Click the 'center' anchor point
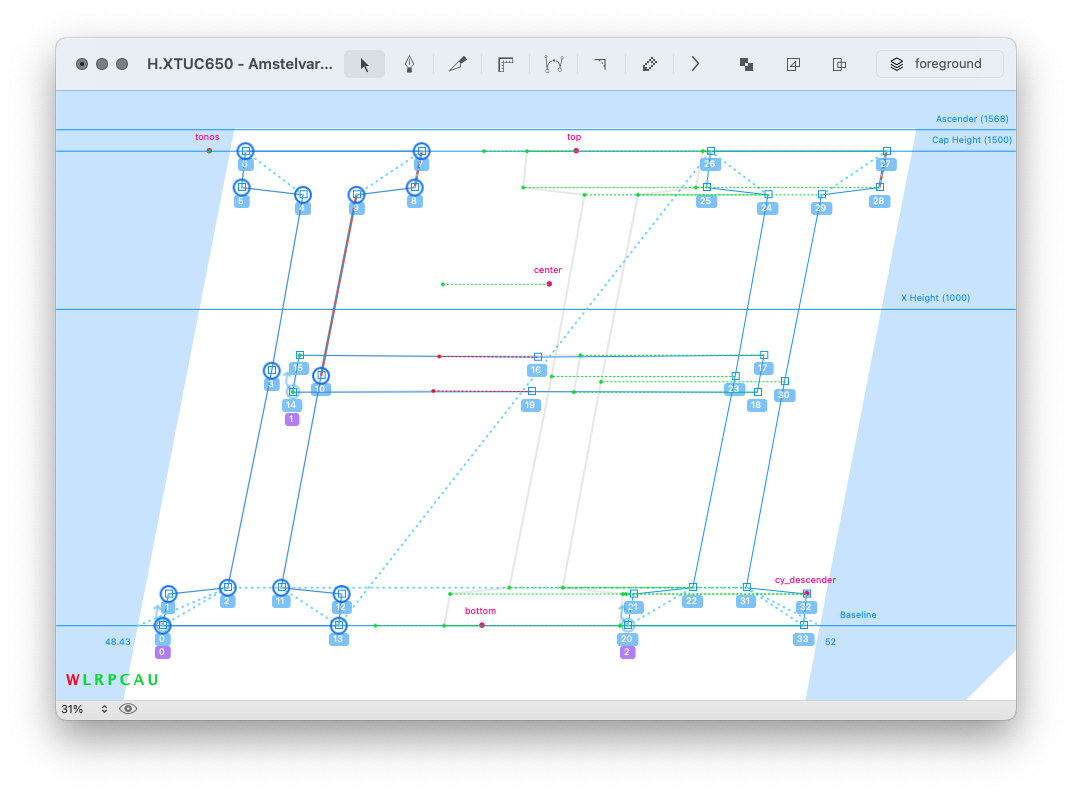This screenshot has height=794, width=1072. coord(549,284)
